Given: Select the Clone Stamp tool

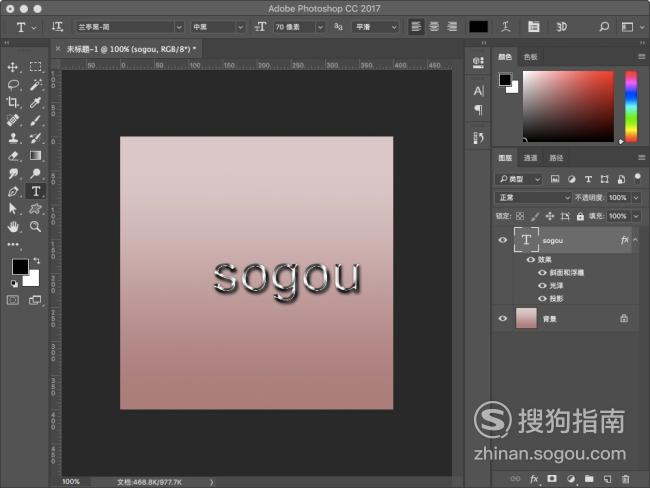Looking at the screenshot, I should 13,138.
